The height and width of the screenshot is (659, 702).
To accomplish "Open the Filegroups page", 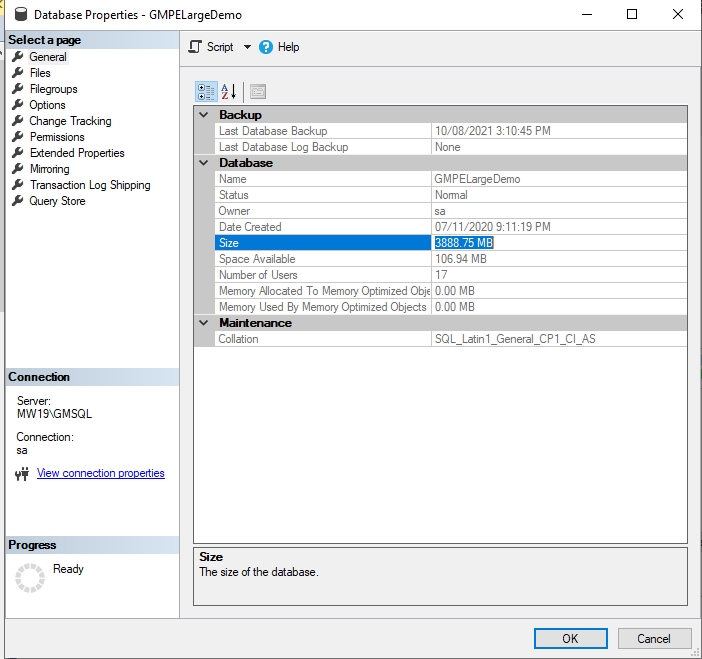I will (x=53, y=89).
